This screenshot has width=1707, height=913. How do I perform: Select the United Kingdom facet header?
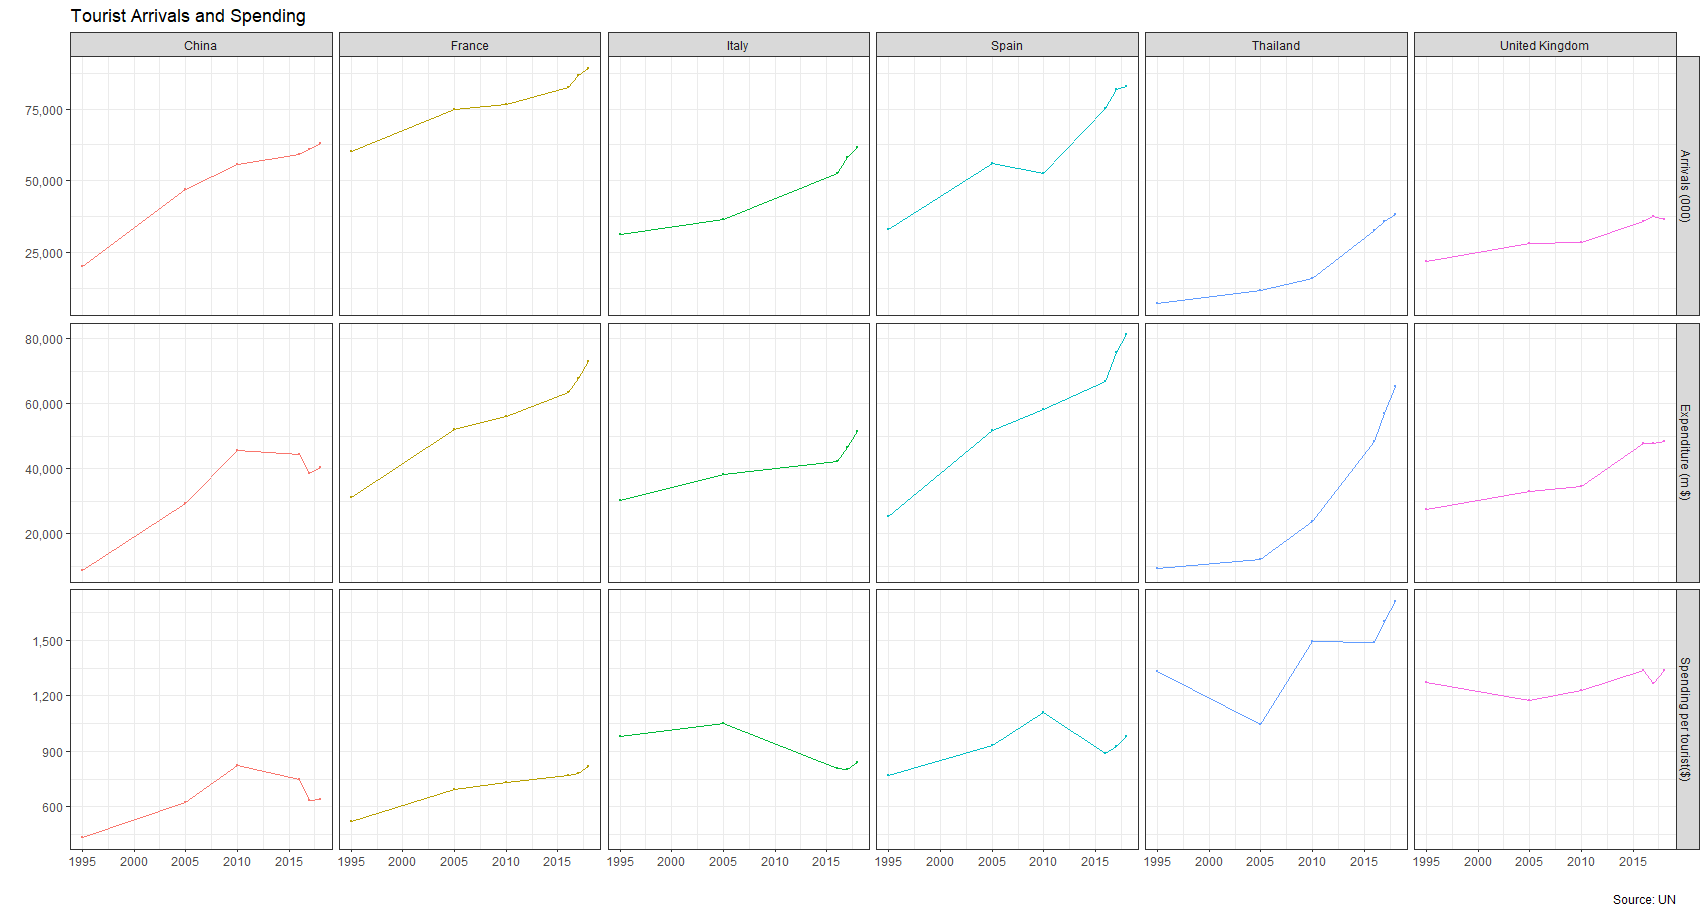[1543, 45]
